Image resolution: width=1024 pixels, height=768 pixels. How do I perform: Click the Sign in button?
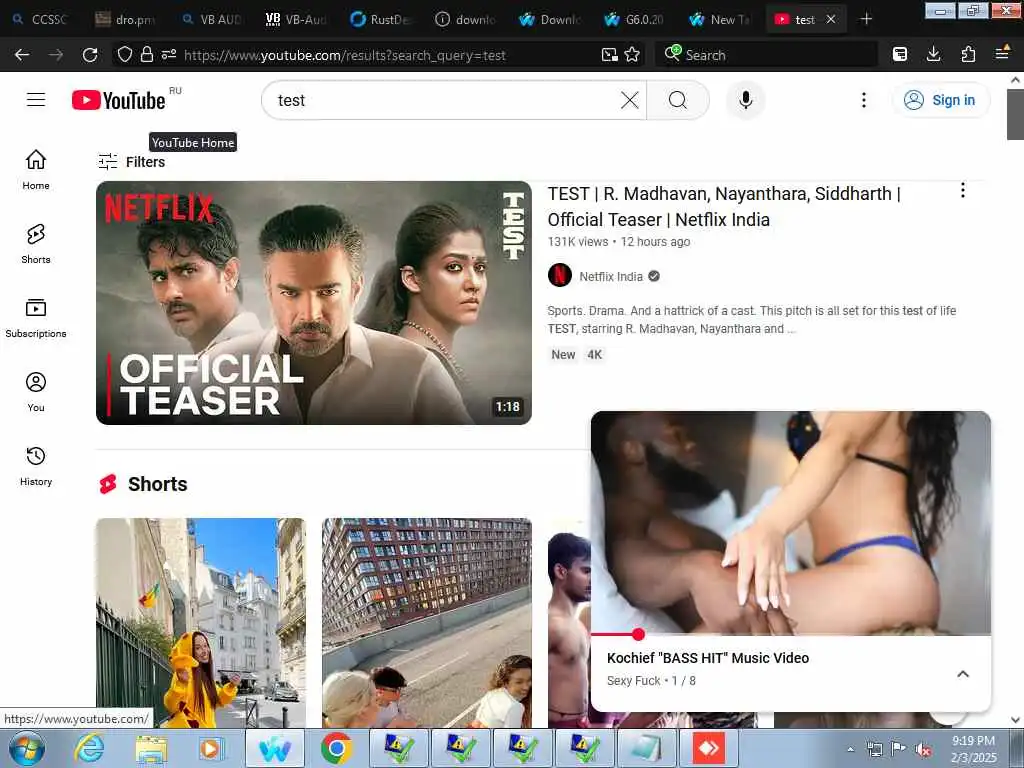point(940,100)
